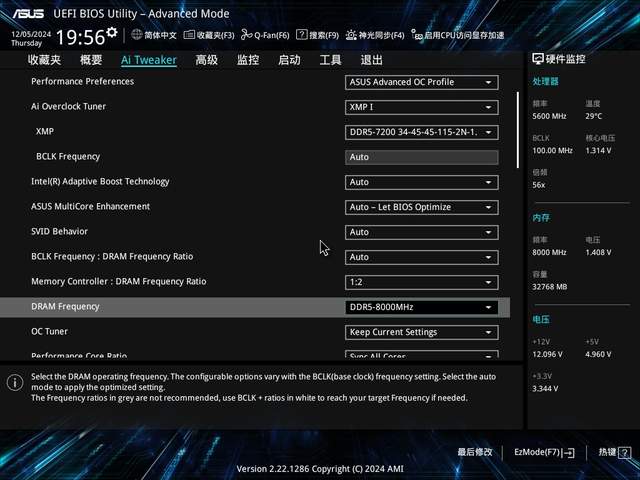Viewport: 640px width, 480px height.
Task: Click the 1.408 V memory voltage value
Action: (598, 253)
